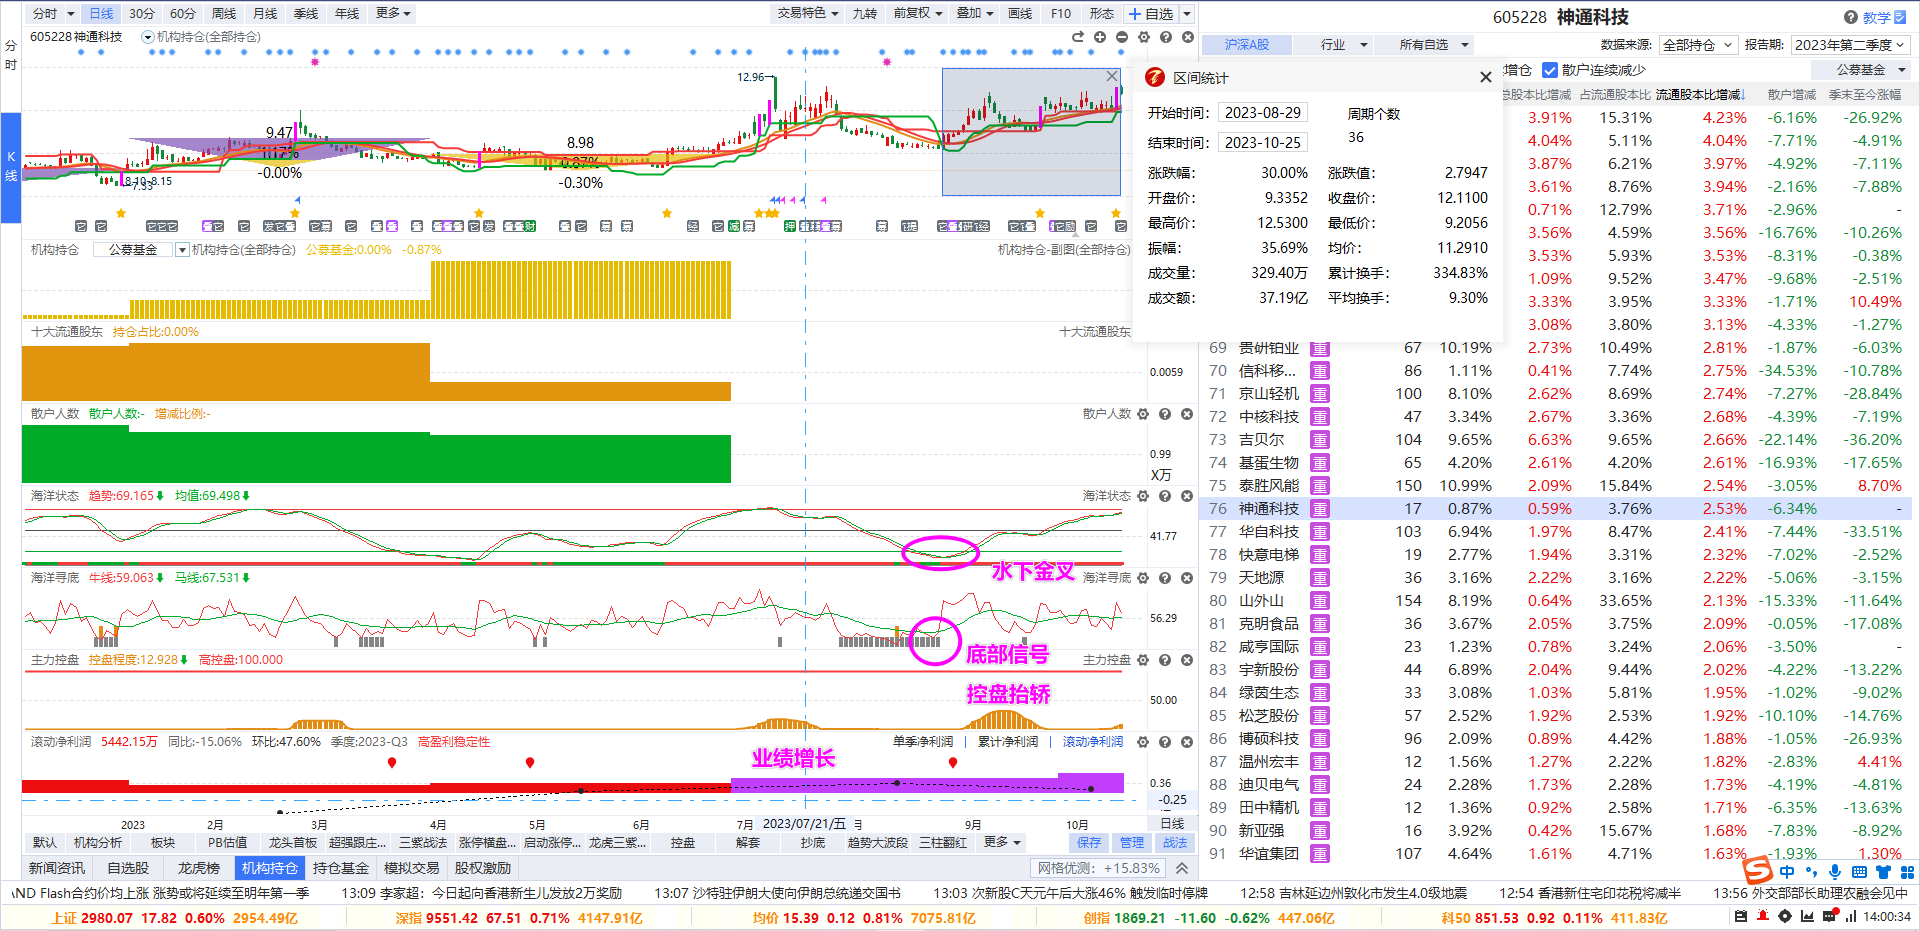Image resolution: width=1920 pixels, height=931 pixels.
Task: Open settings gear for 散户人数 panel
Action: click(x=1143, y=414)
